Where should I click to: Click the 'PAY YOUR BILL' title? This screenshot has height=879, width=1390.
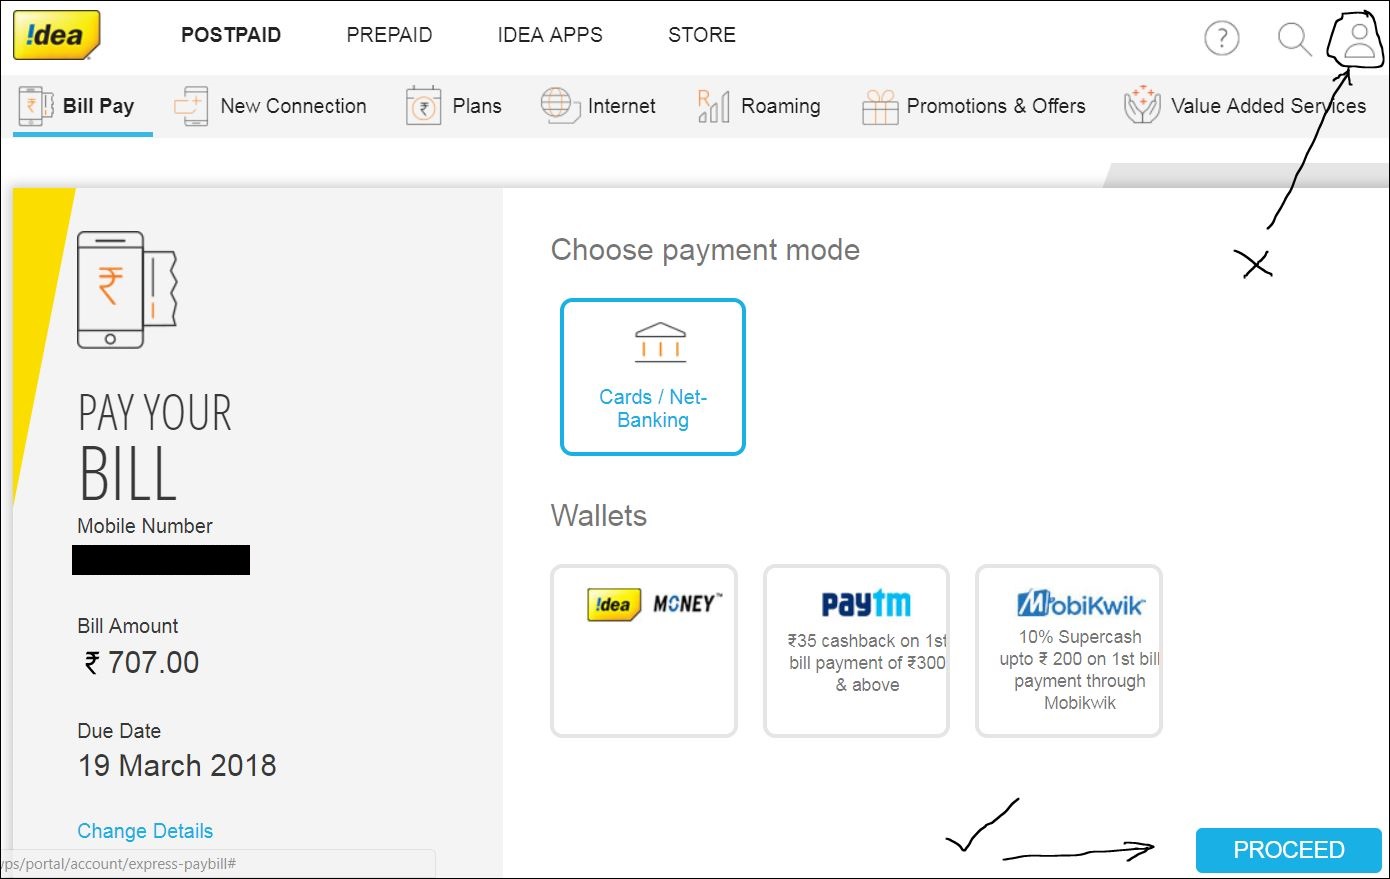(155, 446)
